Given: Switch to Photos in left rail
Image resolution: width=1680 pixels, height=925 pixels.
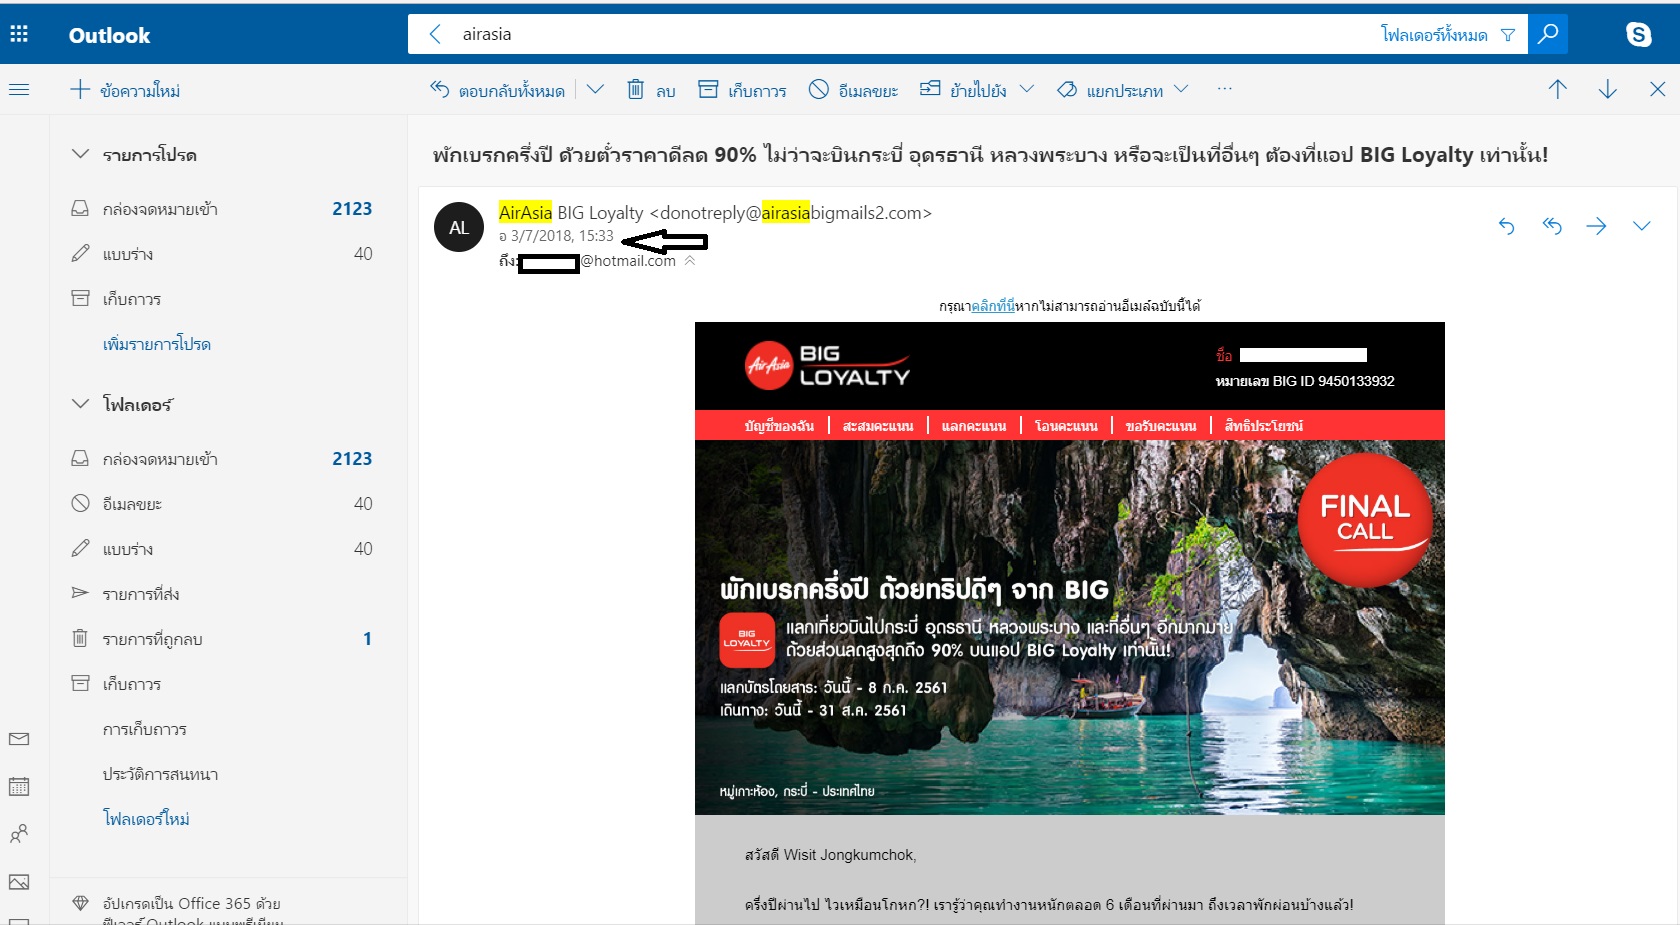Looking at the screenshot, I should coord(19,882).
